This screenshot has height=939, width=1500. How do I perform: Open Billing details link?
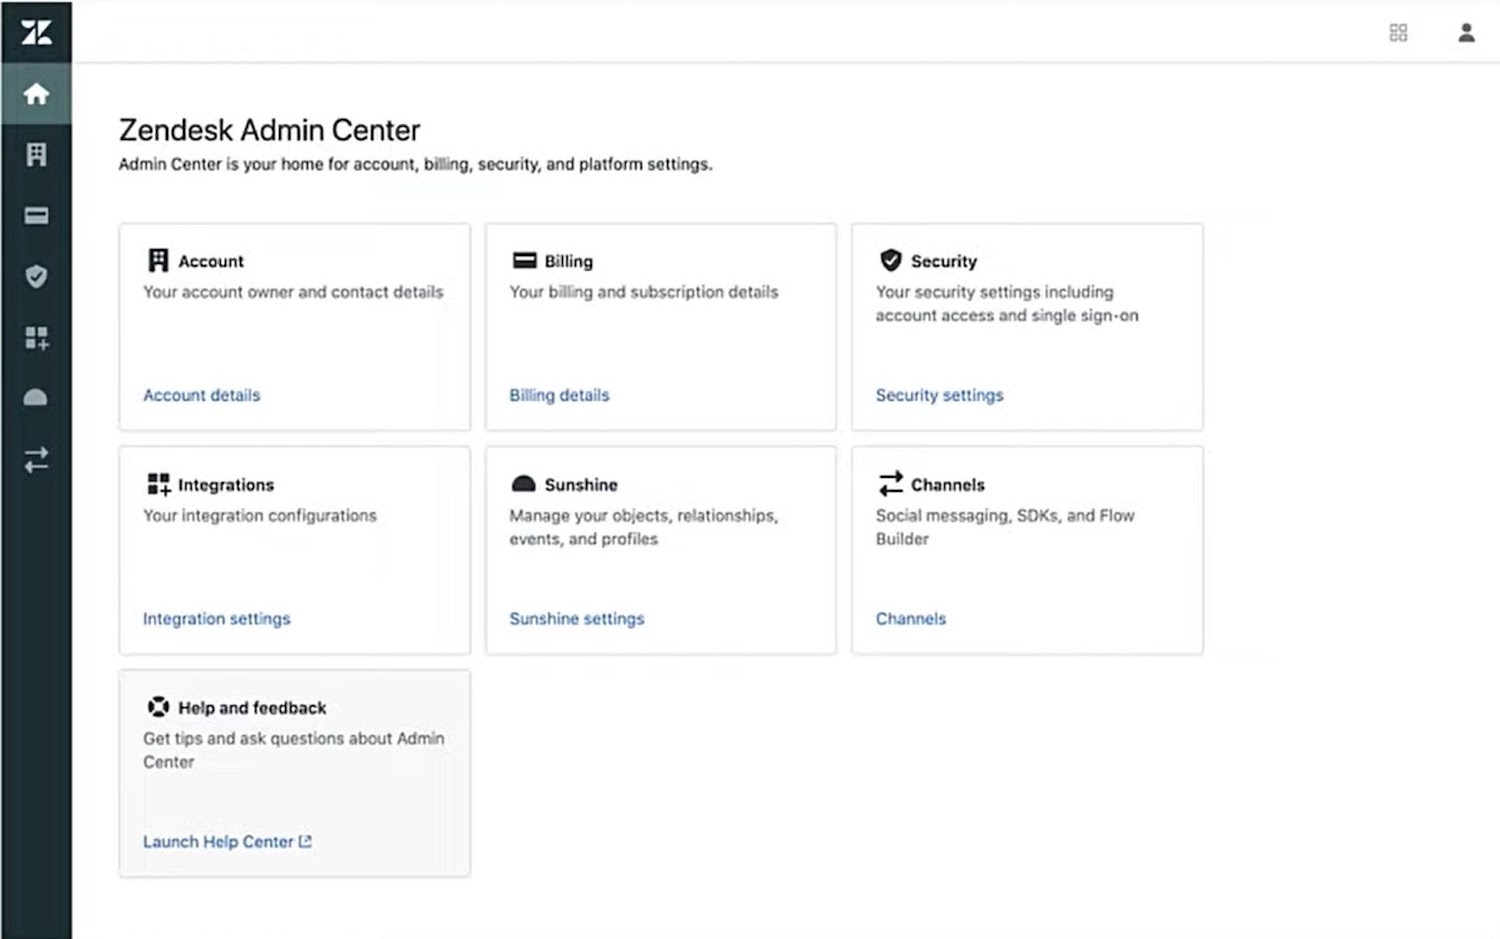(559, 395)
